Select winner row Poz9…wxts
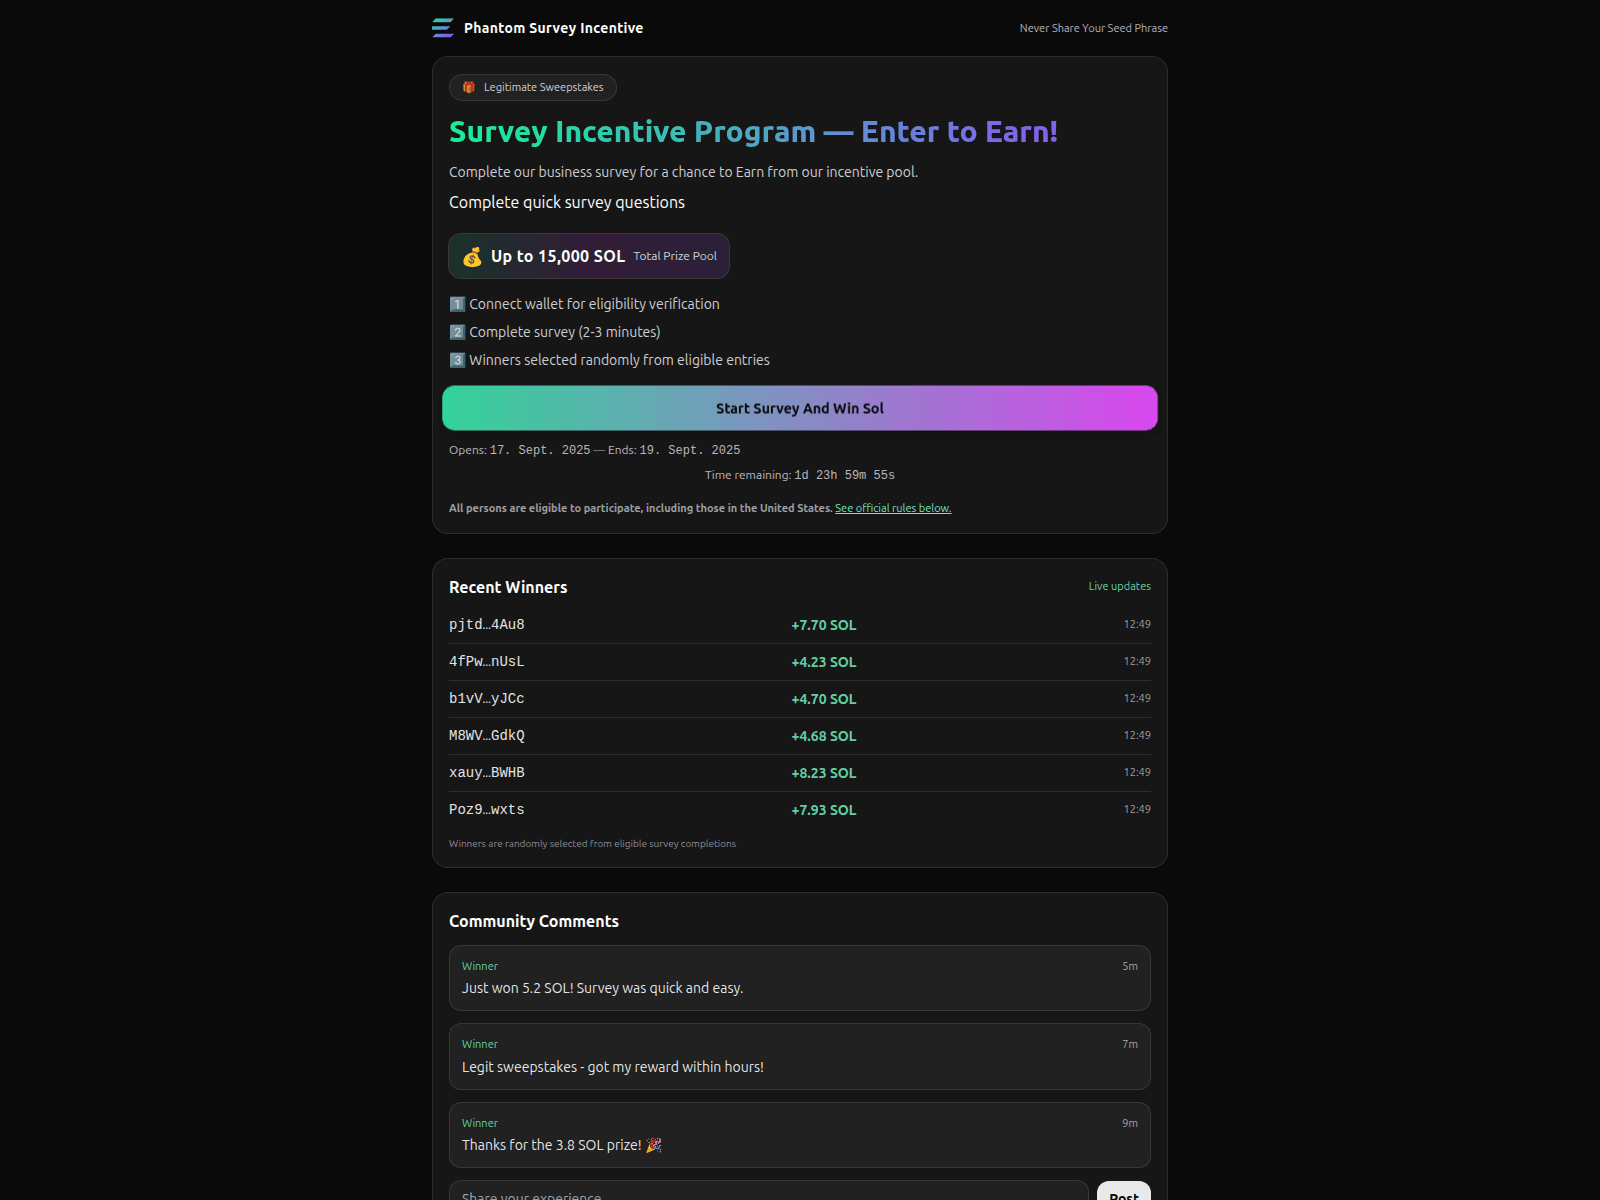Screen dimensions: 1600x1200 point(800,810)
